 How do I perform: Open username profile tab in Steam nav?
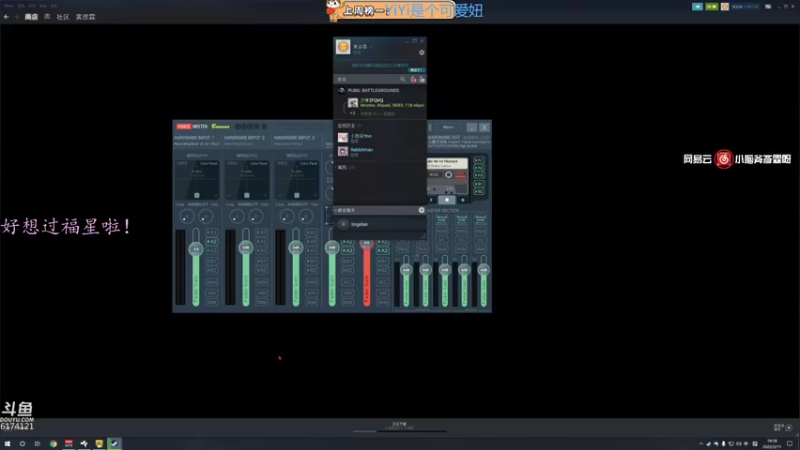(x=85, y=17)
